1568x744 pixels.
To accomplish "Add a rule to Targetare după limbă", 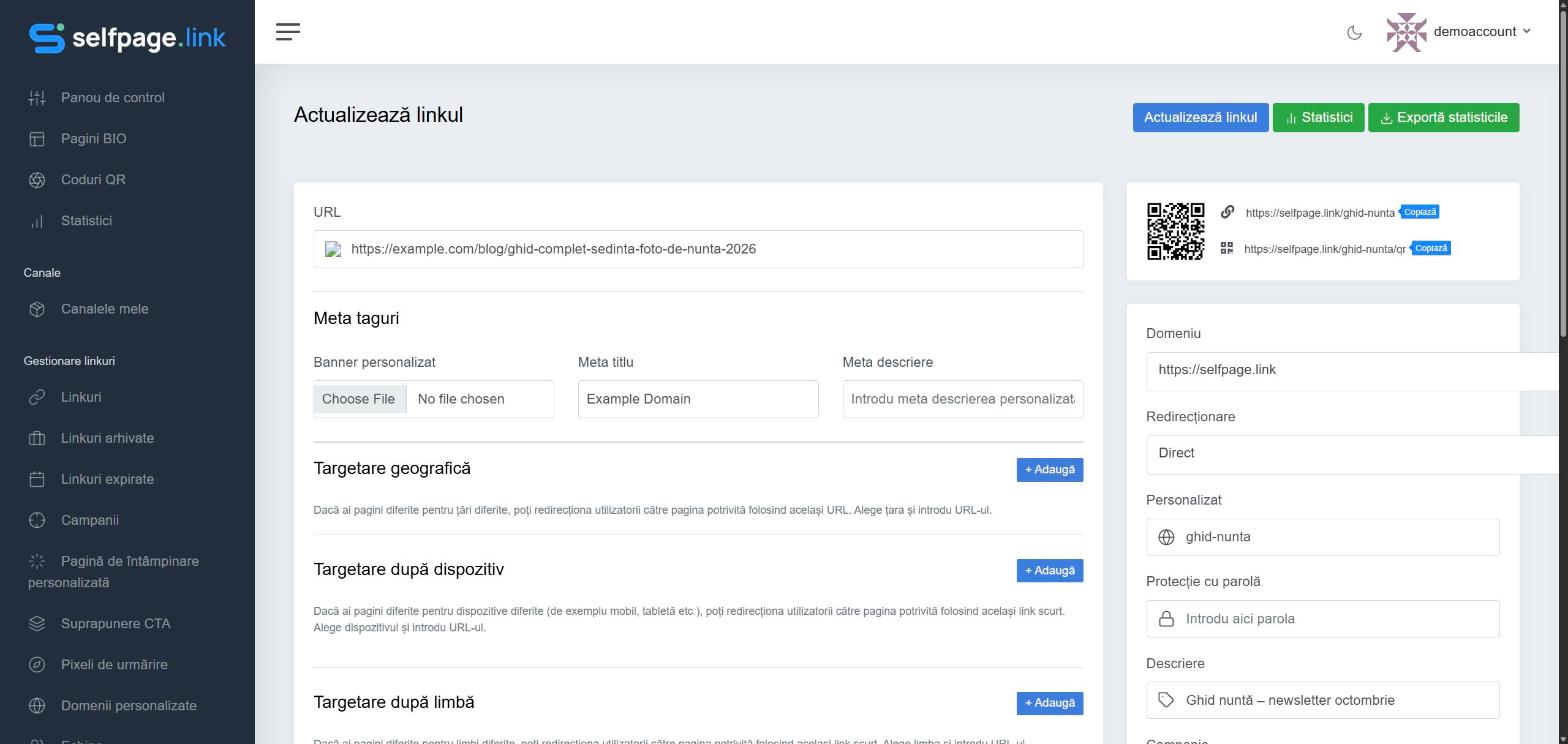I will [1050, 704].
